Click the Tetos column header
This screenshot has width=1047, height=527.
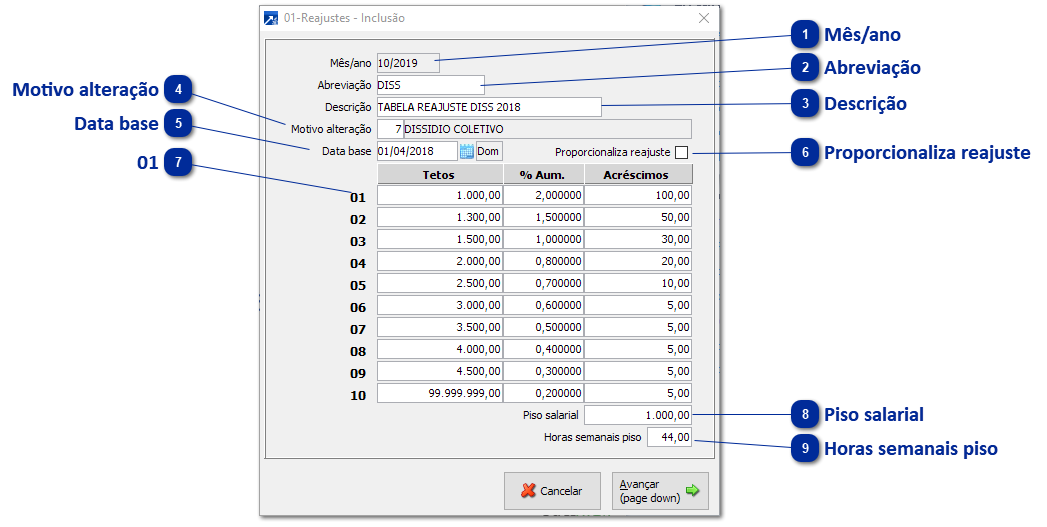(x=439, y=174)
